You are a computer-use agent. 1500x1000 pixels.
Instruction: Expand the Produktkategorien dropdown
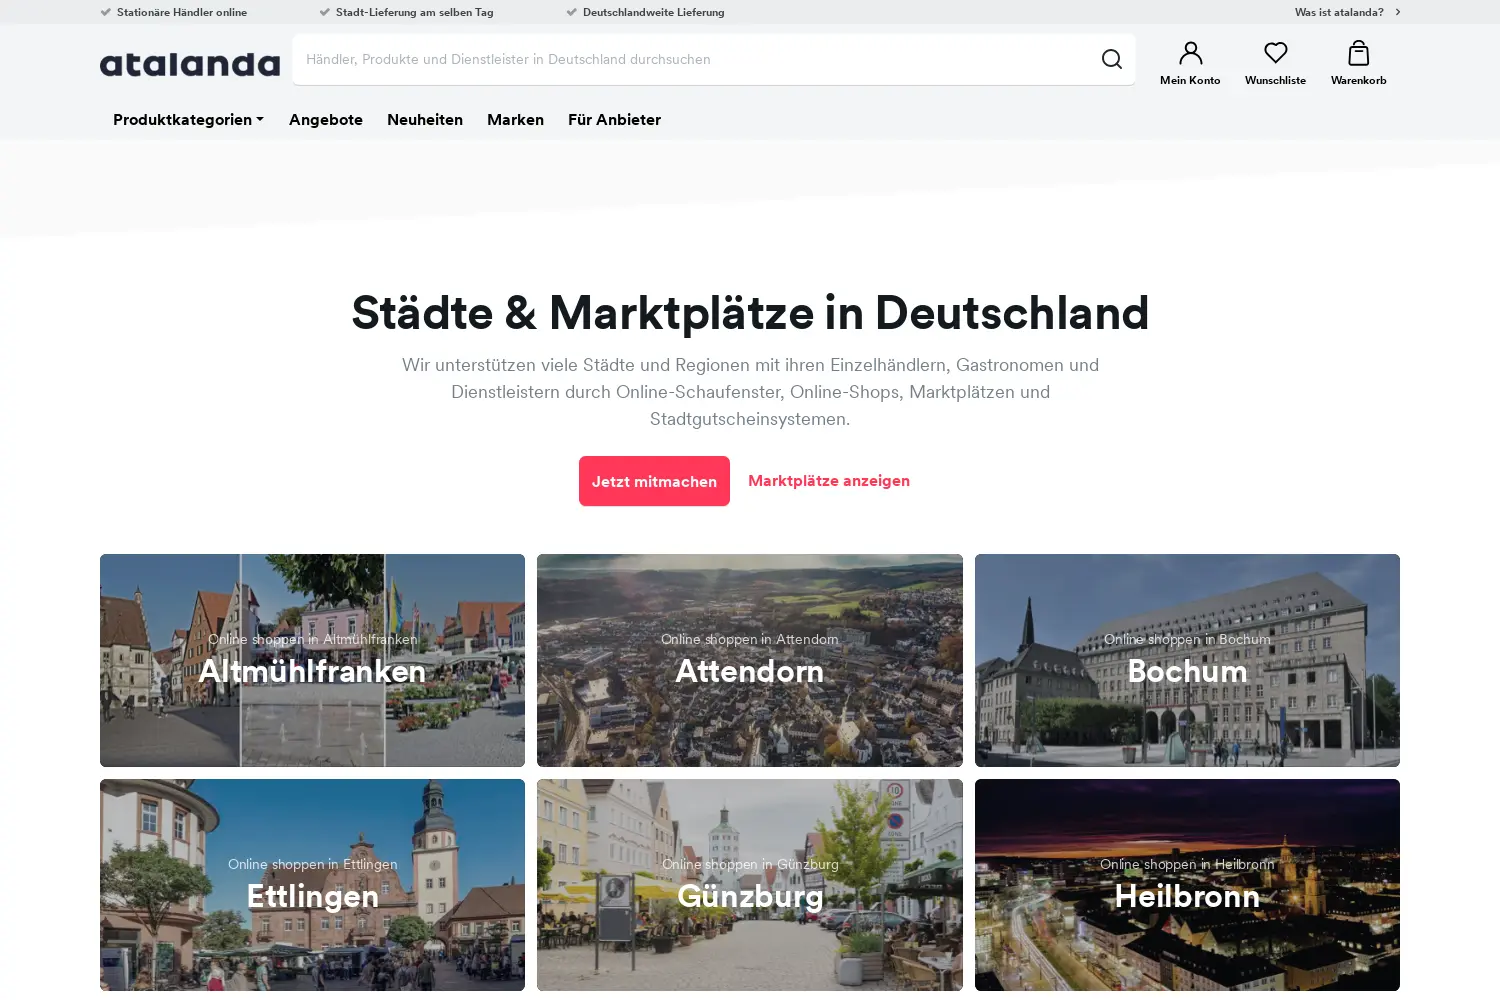(x=188, y=119)
